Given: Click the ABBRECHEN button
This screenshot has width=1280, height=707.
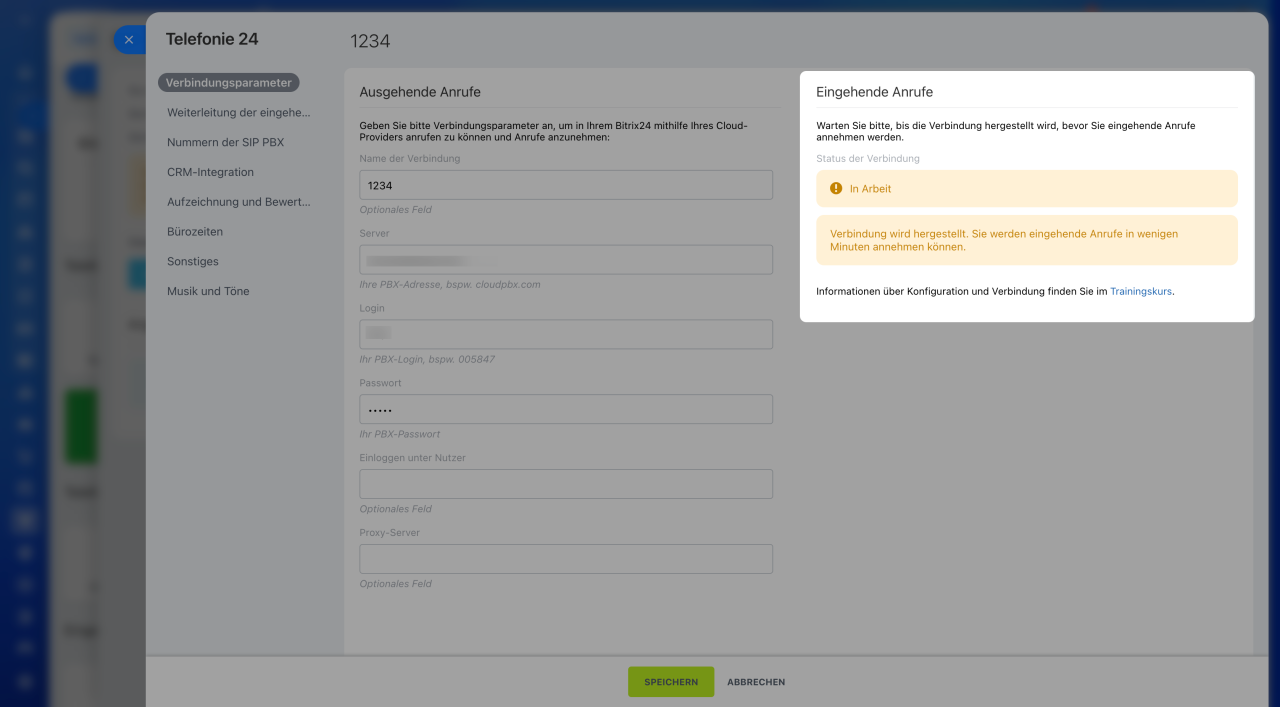Looking at the screenshot, I should point(756,682).
